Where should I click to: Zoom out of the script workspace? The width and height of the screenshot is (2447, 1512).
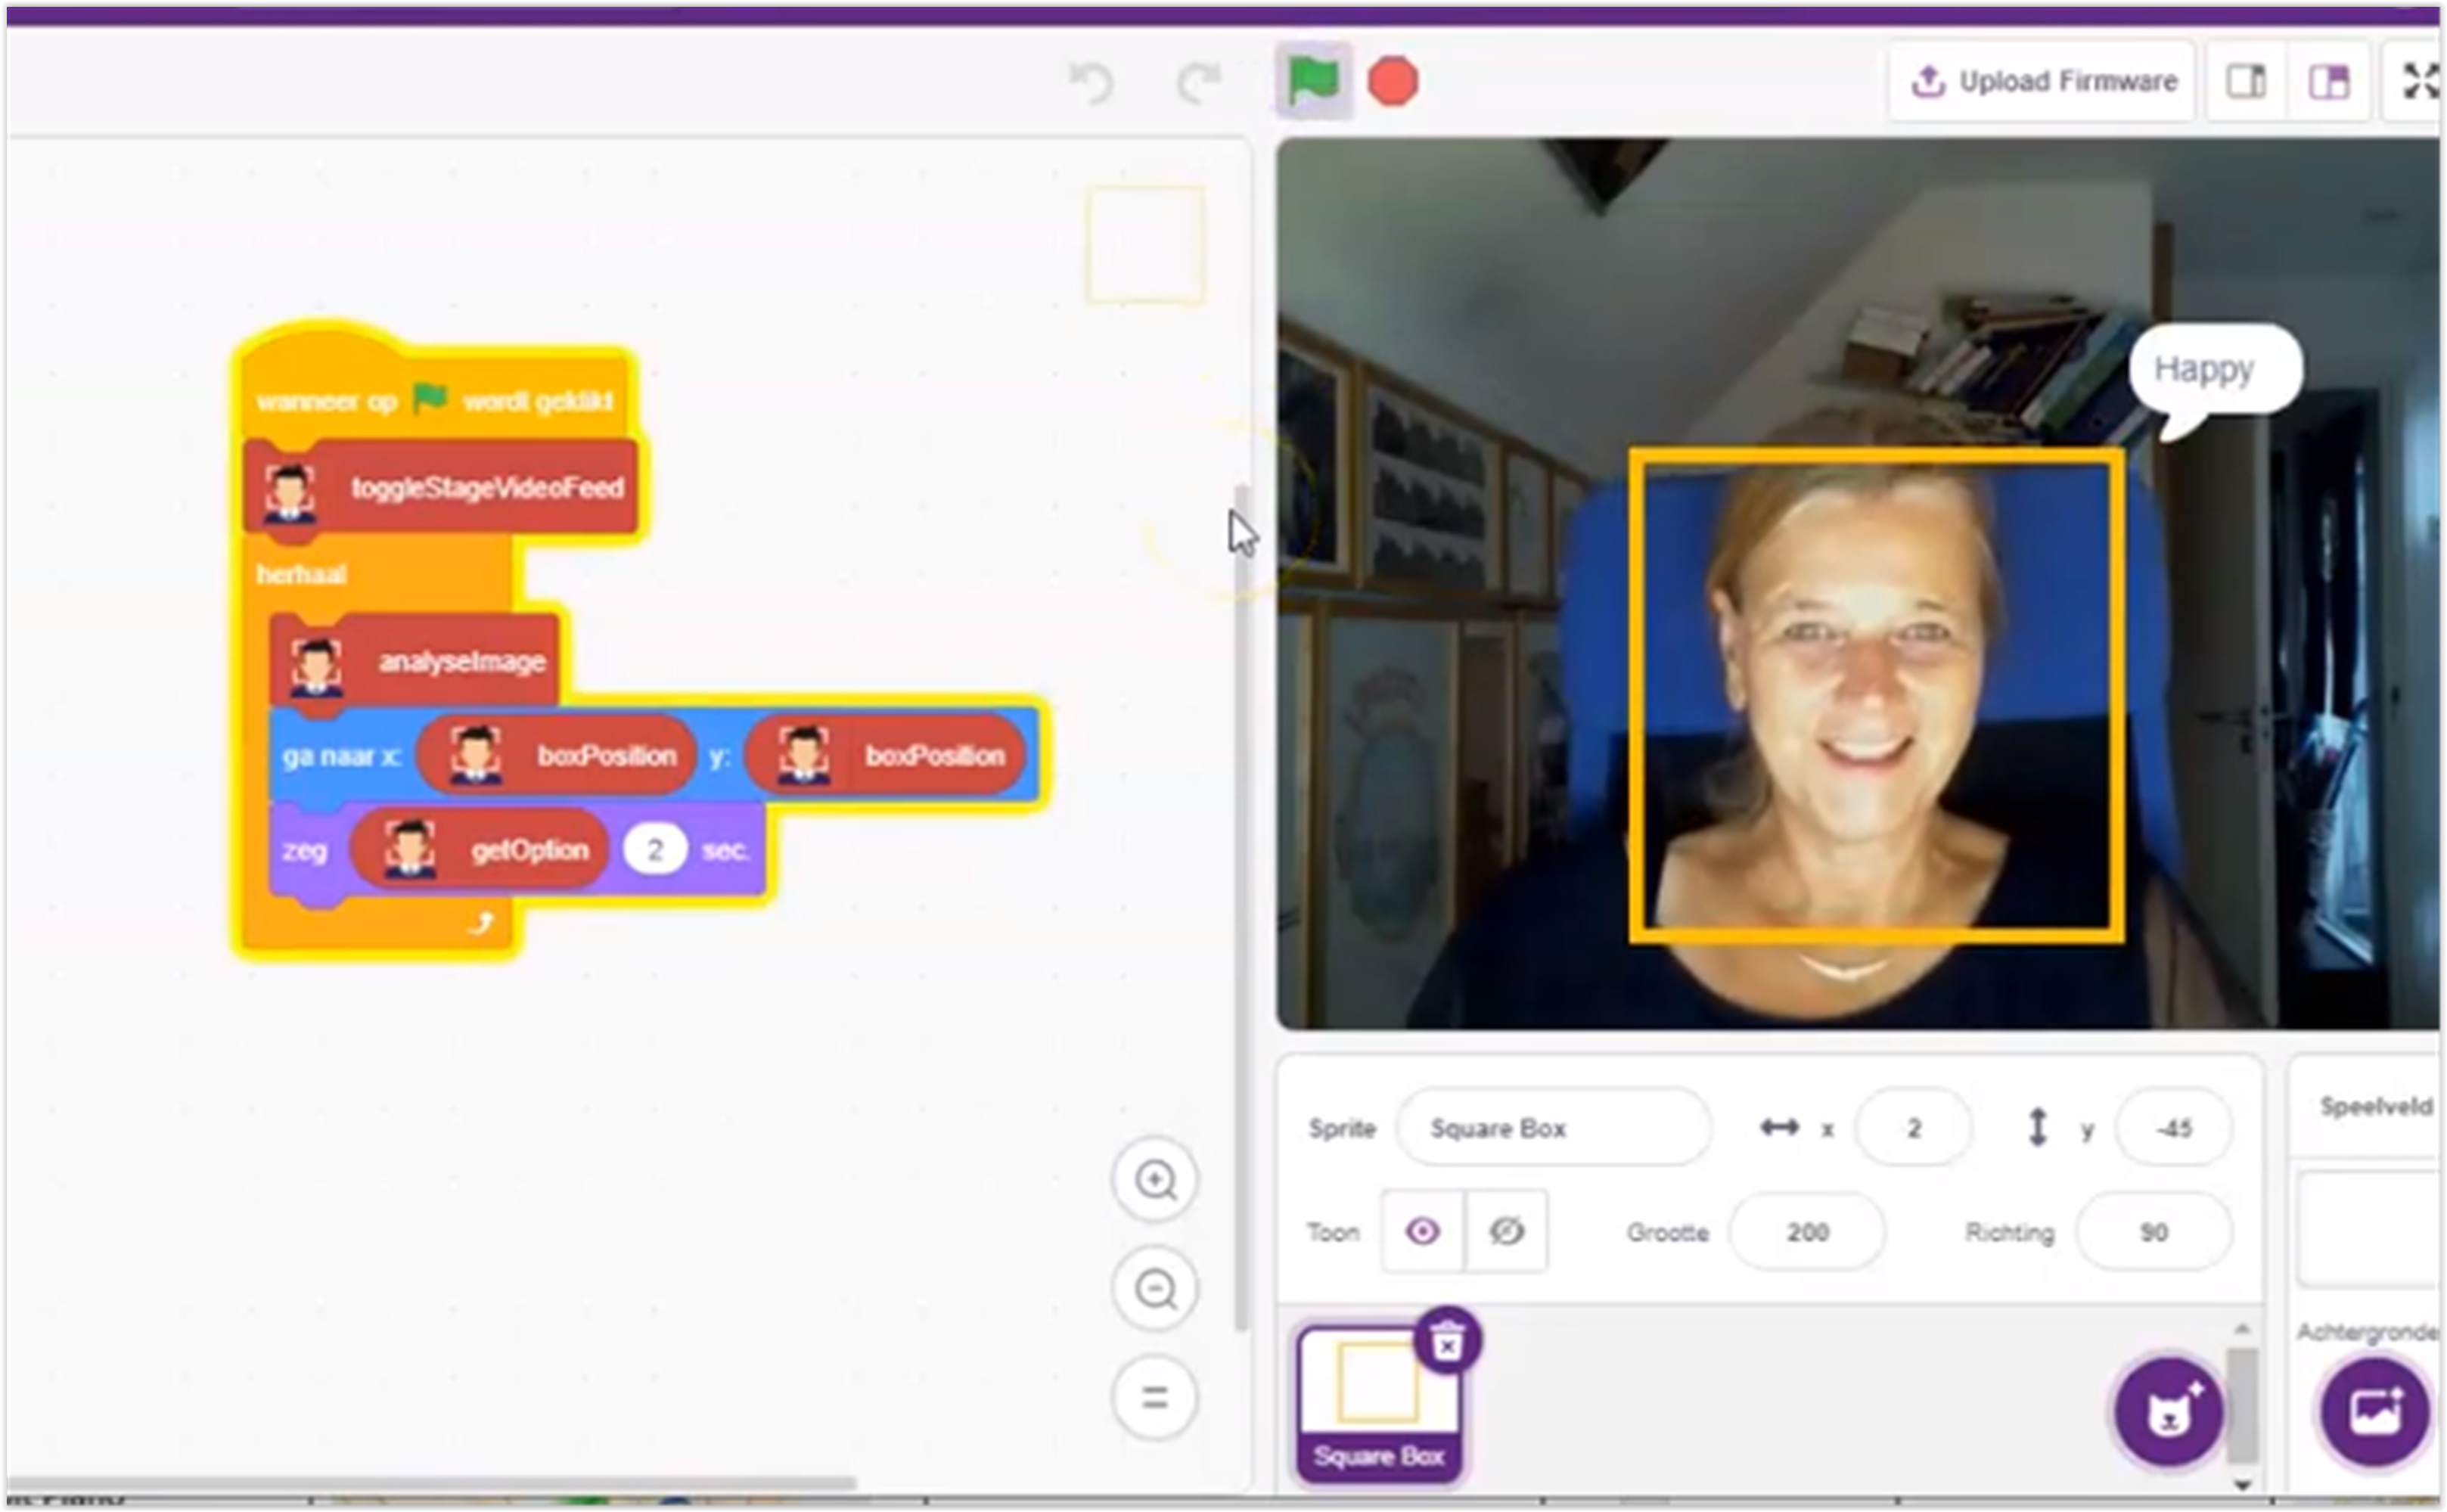[1155, 1289]
